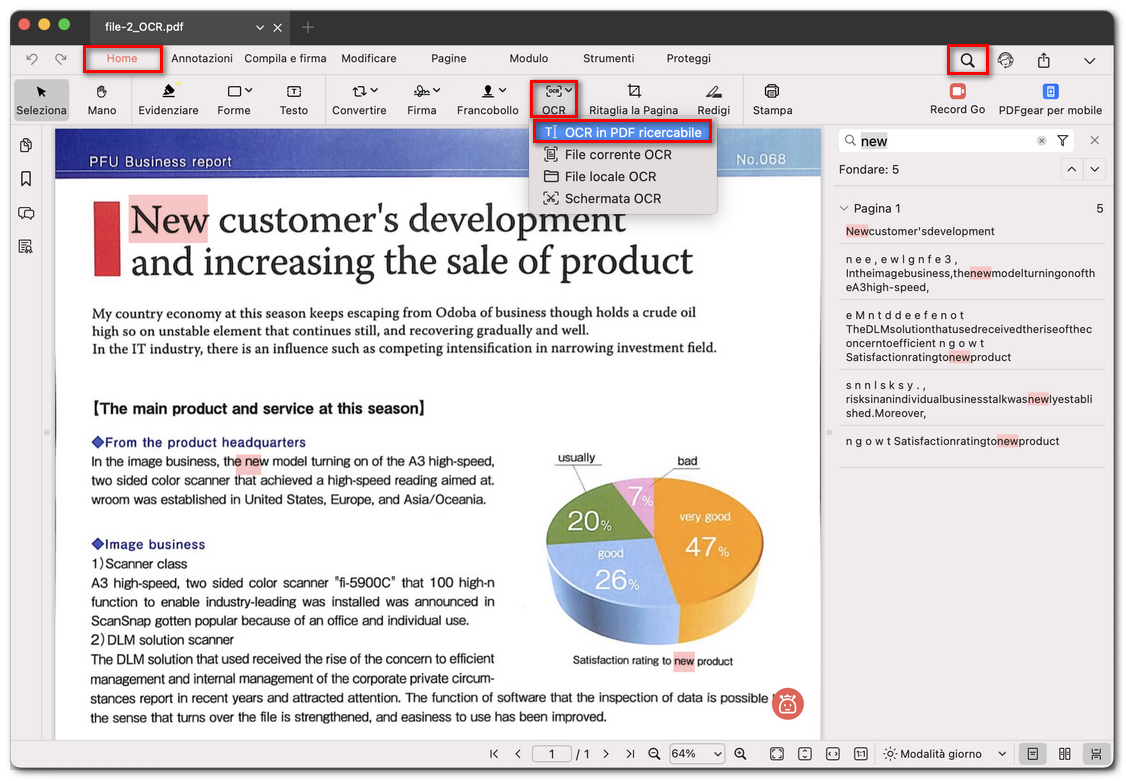The image size is (1126, 781).
Task: Click inside the page number field
Action: [551, 753]
